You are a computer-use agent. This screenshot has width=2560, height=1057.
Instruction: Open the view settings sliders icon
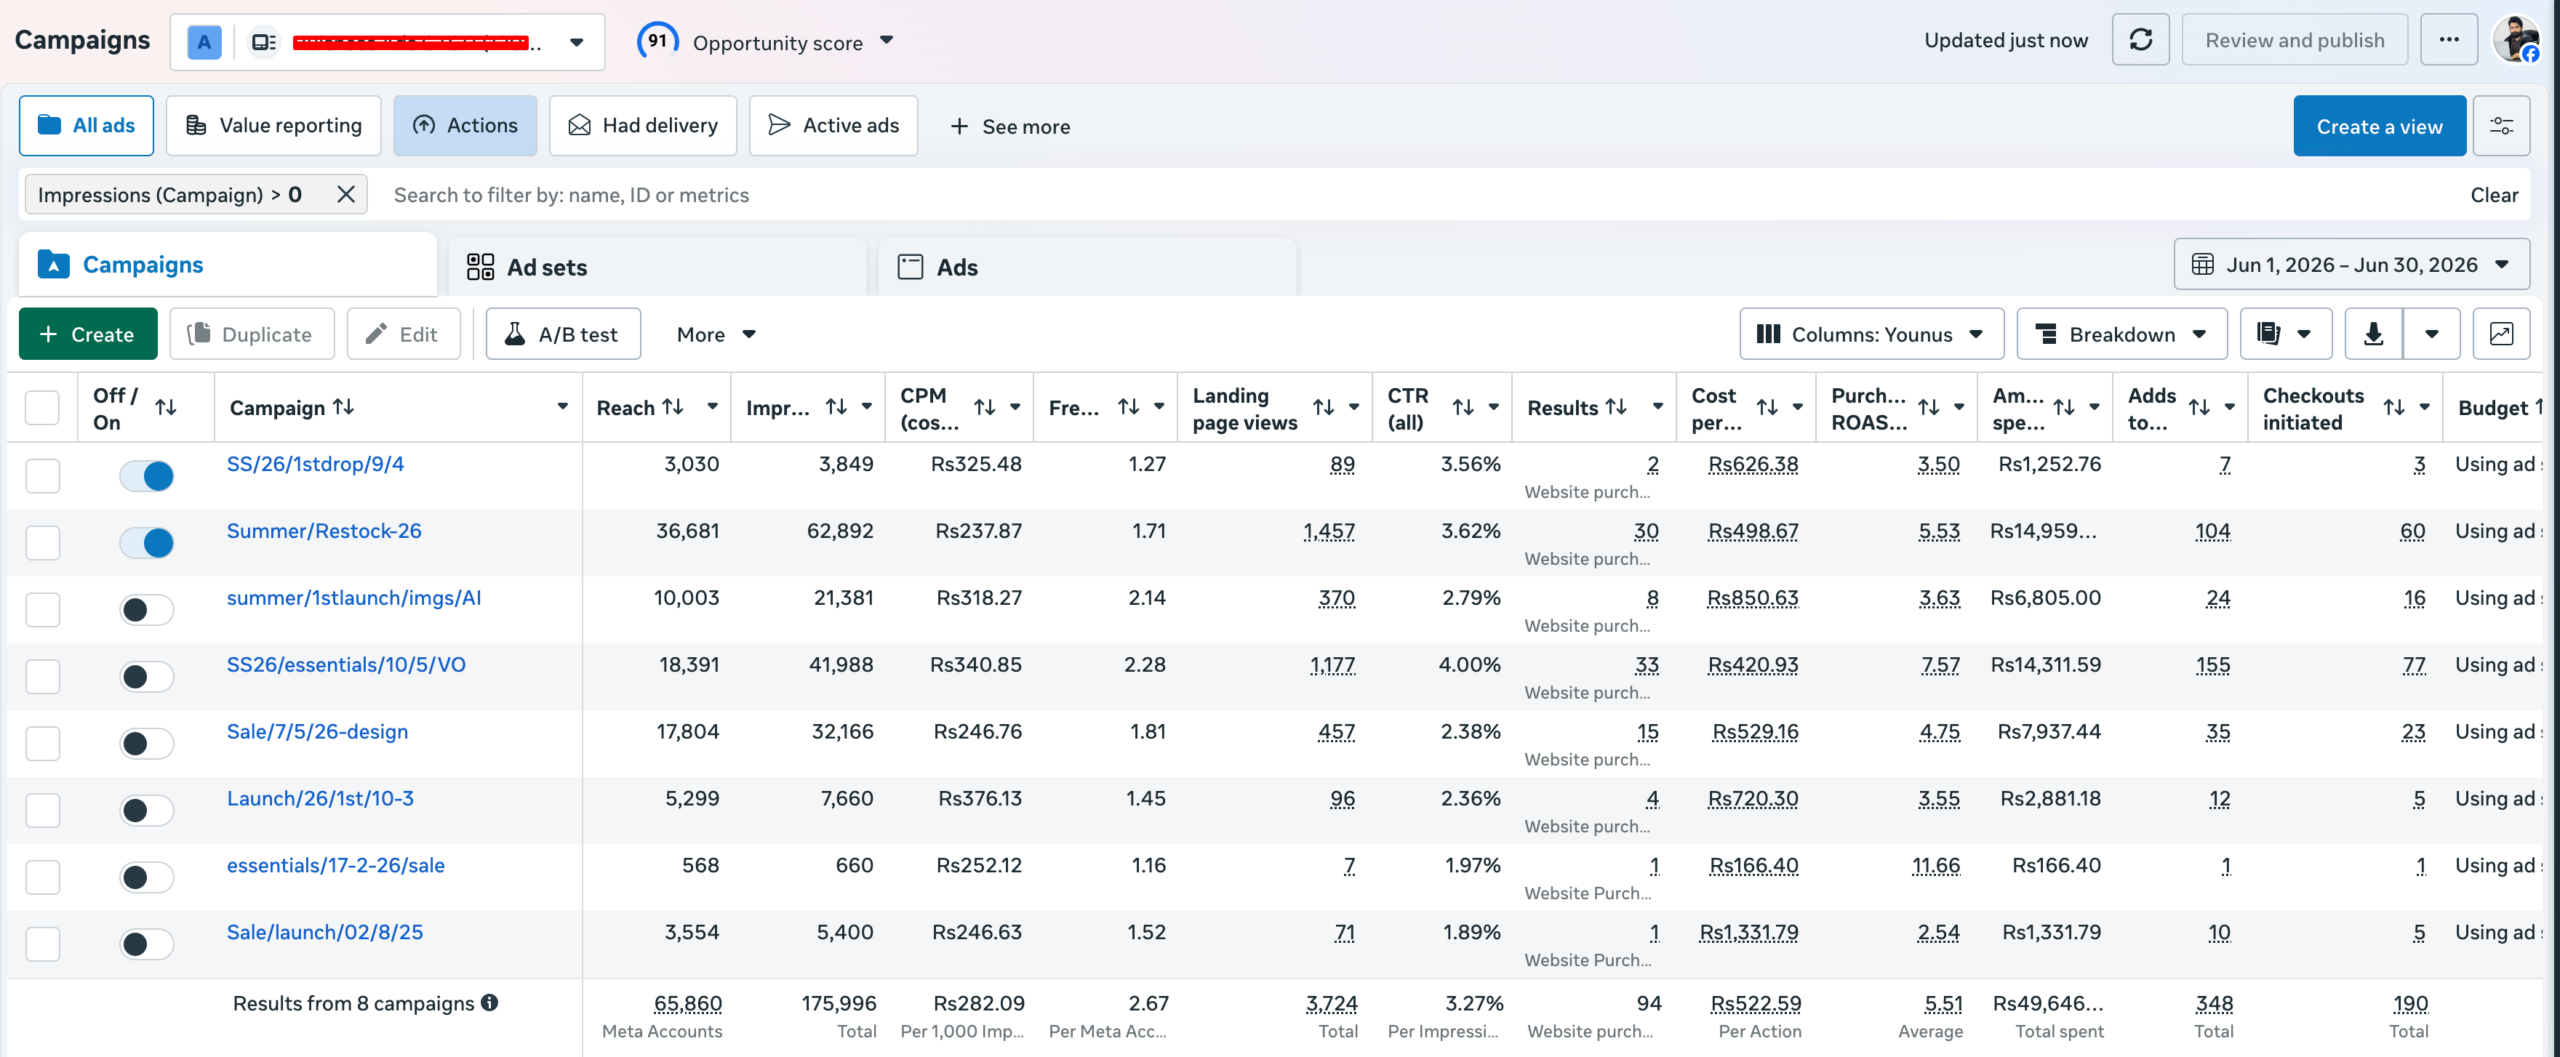click(x=2501, y=126)
